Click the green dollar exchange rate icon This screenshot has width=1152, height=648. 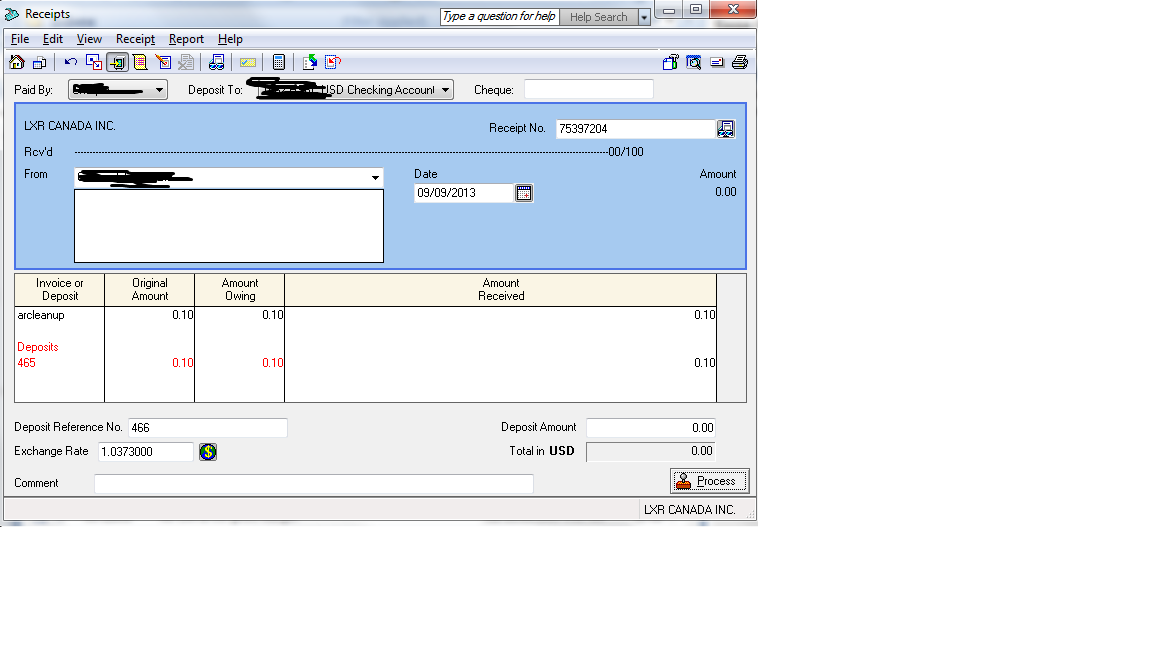(208, 452)
